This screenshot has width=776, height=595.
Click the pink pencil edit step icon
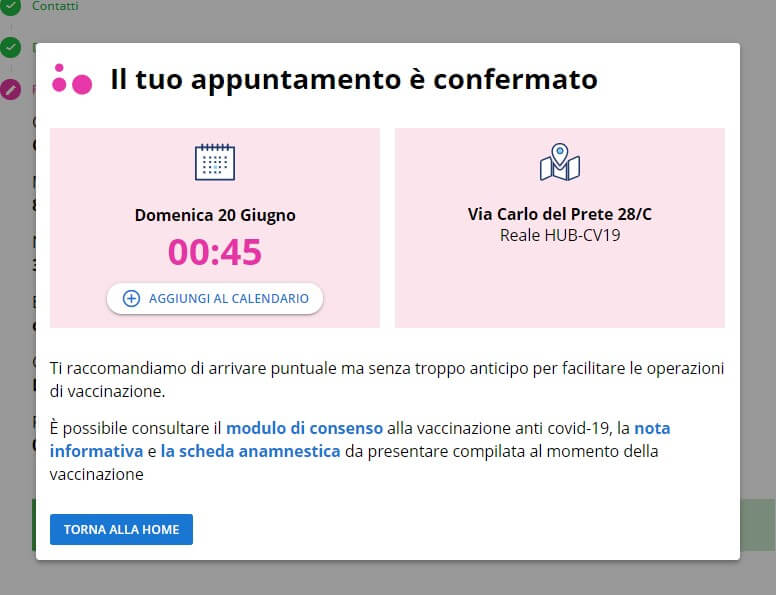click(10, 89)
